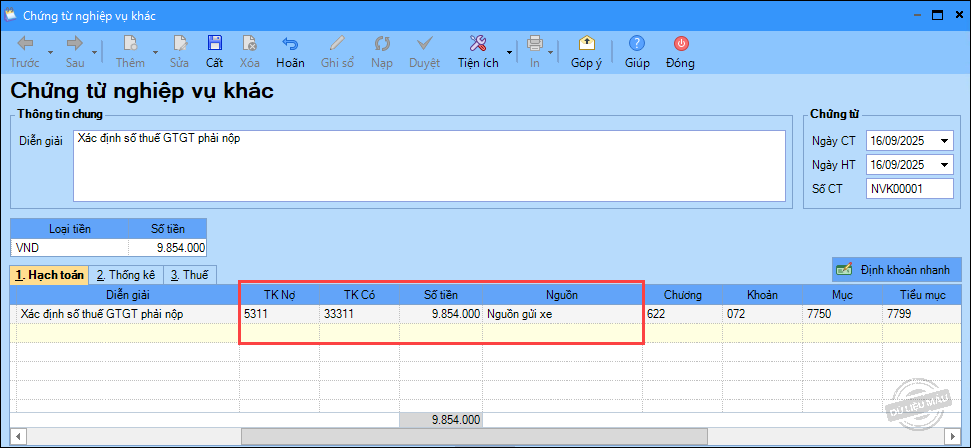Click the Số CT input field

click(x=909, y=188)
